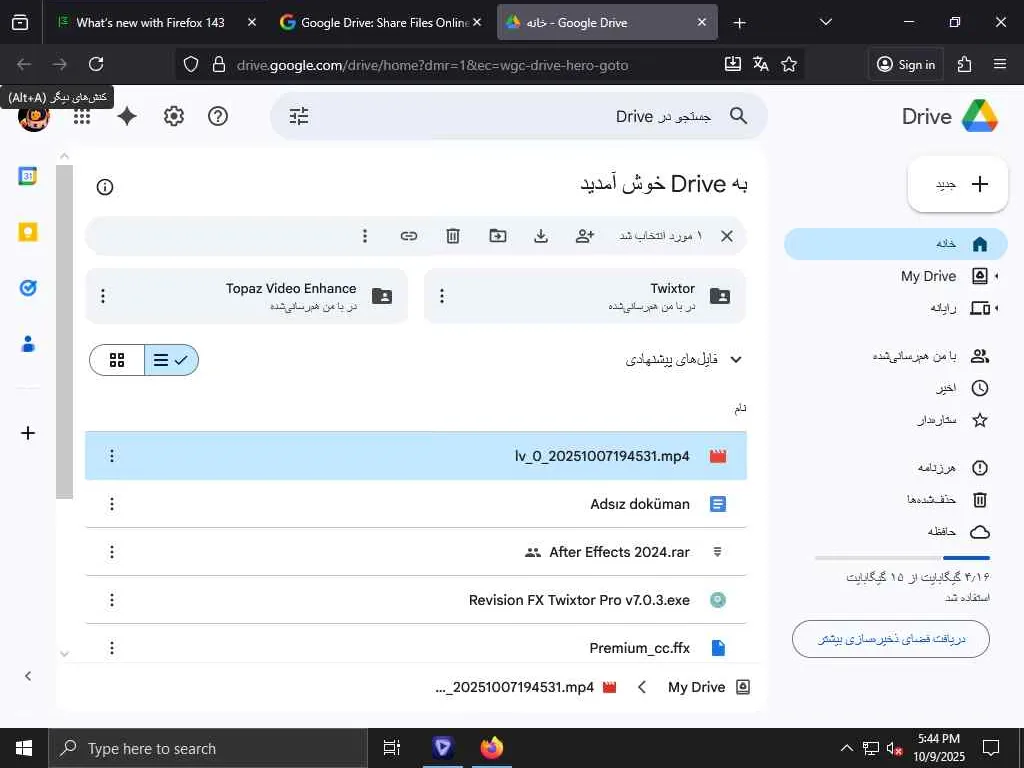1024x768 pixels.
Task: Translate this page icon in address bar
Action: pyautogui.click(x=761, y=64)
